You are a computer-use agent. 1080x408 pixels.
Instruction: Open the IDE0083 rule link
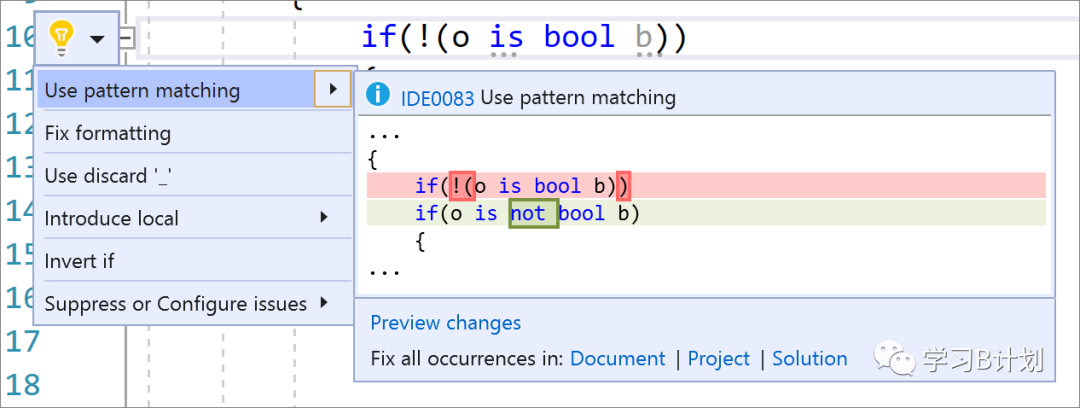(437, 98)
